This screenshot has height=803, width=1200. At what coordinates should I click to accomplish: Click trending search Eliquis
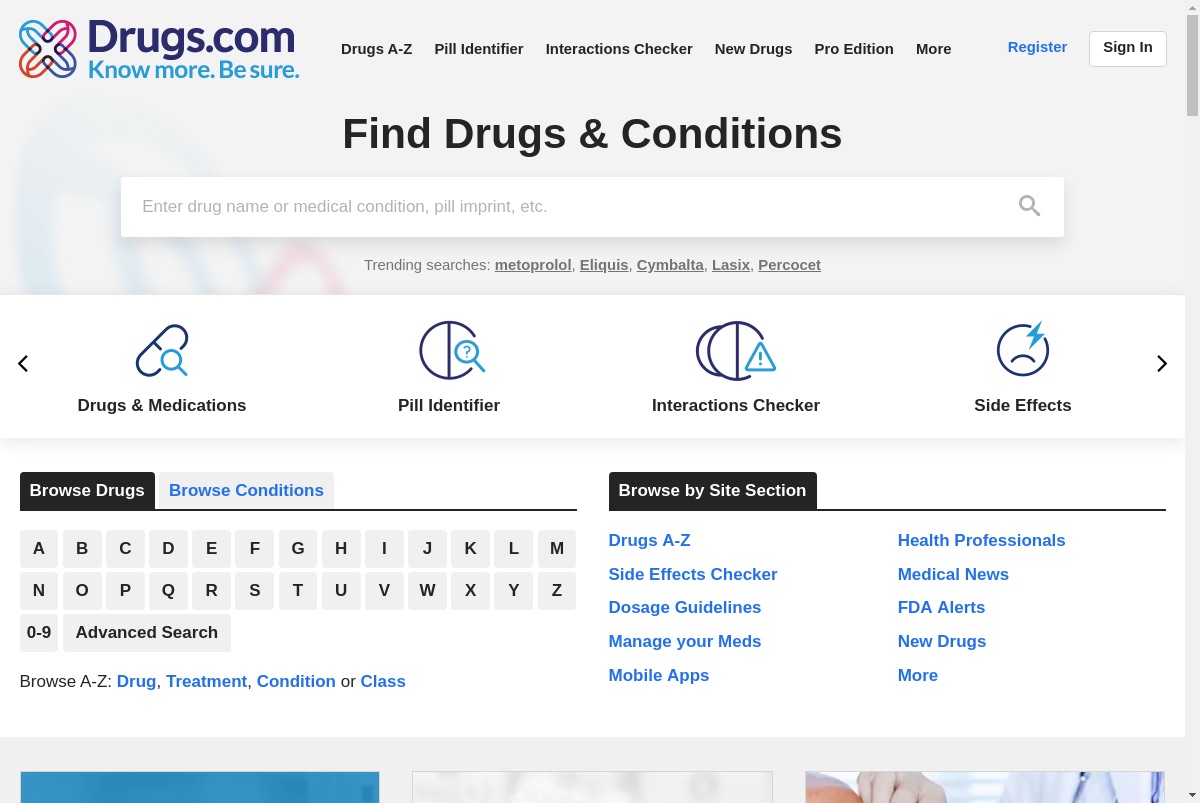pyautogui.click(x=604, y=265)
